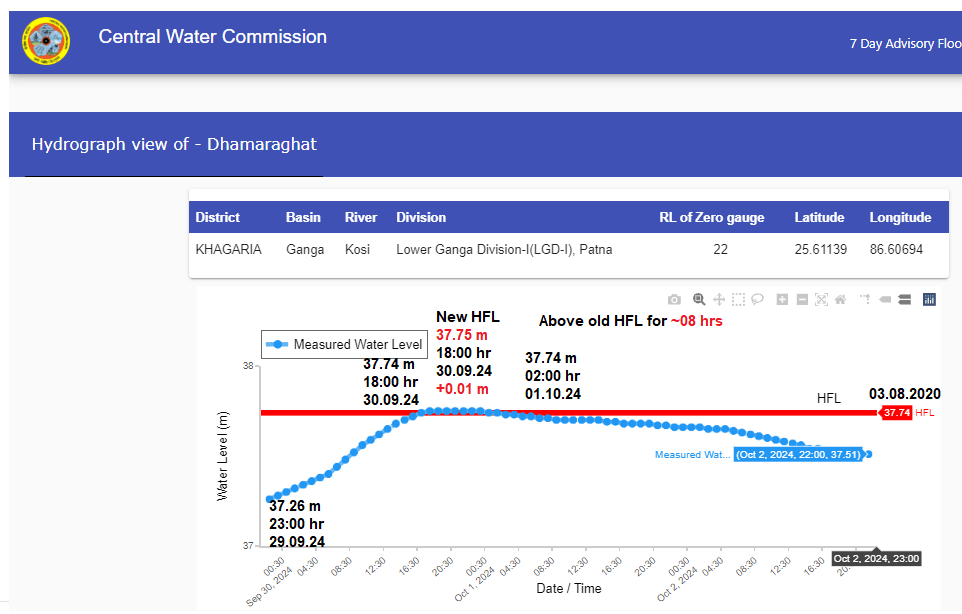The height and width of the screenshot is (614, 962).
Task: Click the Autoscale chart icon
Action: click(822, 299)
